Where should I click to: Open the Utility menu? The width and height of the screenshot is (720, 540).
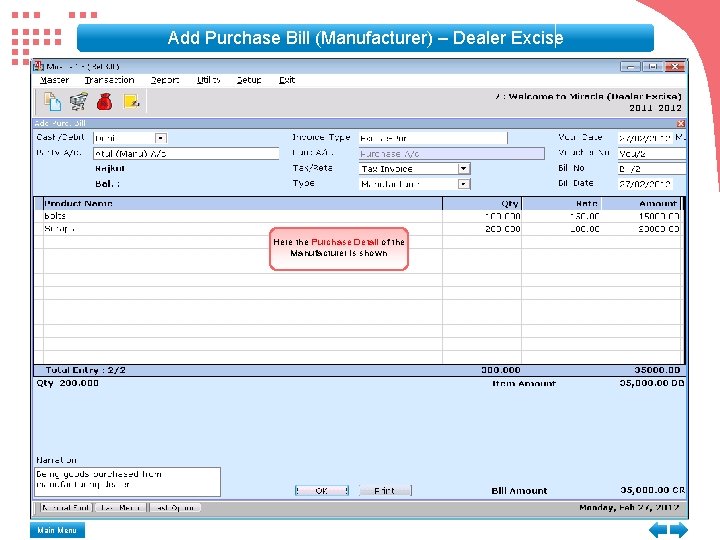click(x=208, y=80)
